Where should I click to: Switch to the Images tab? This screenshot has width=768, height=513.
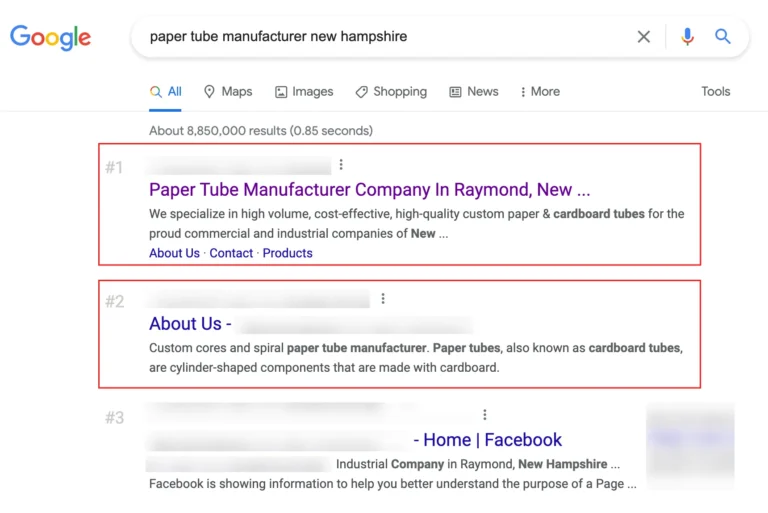[303, 91]
